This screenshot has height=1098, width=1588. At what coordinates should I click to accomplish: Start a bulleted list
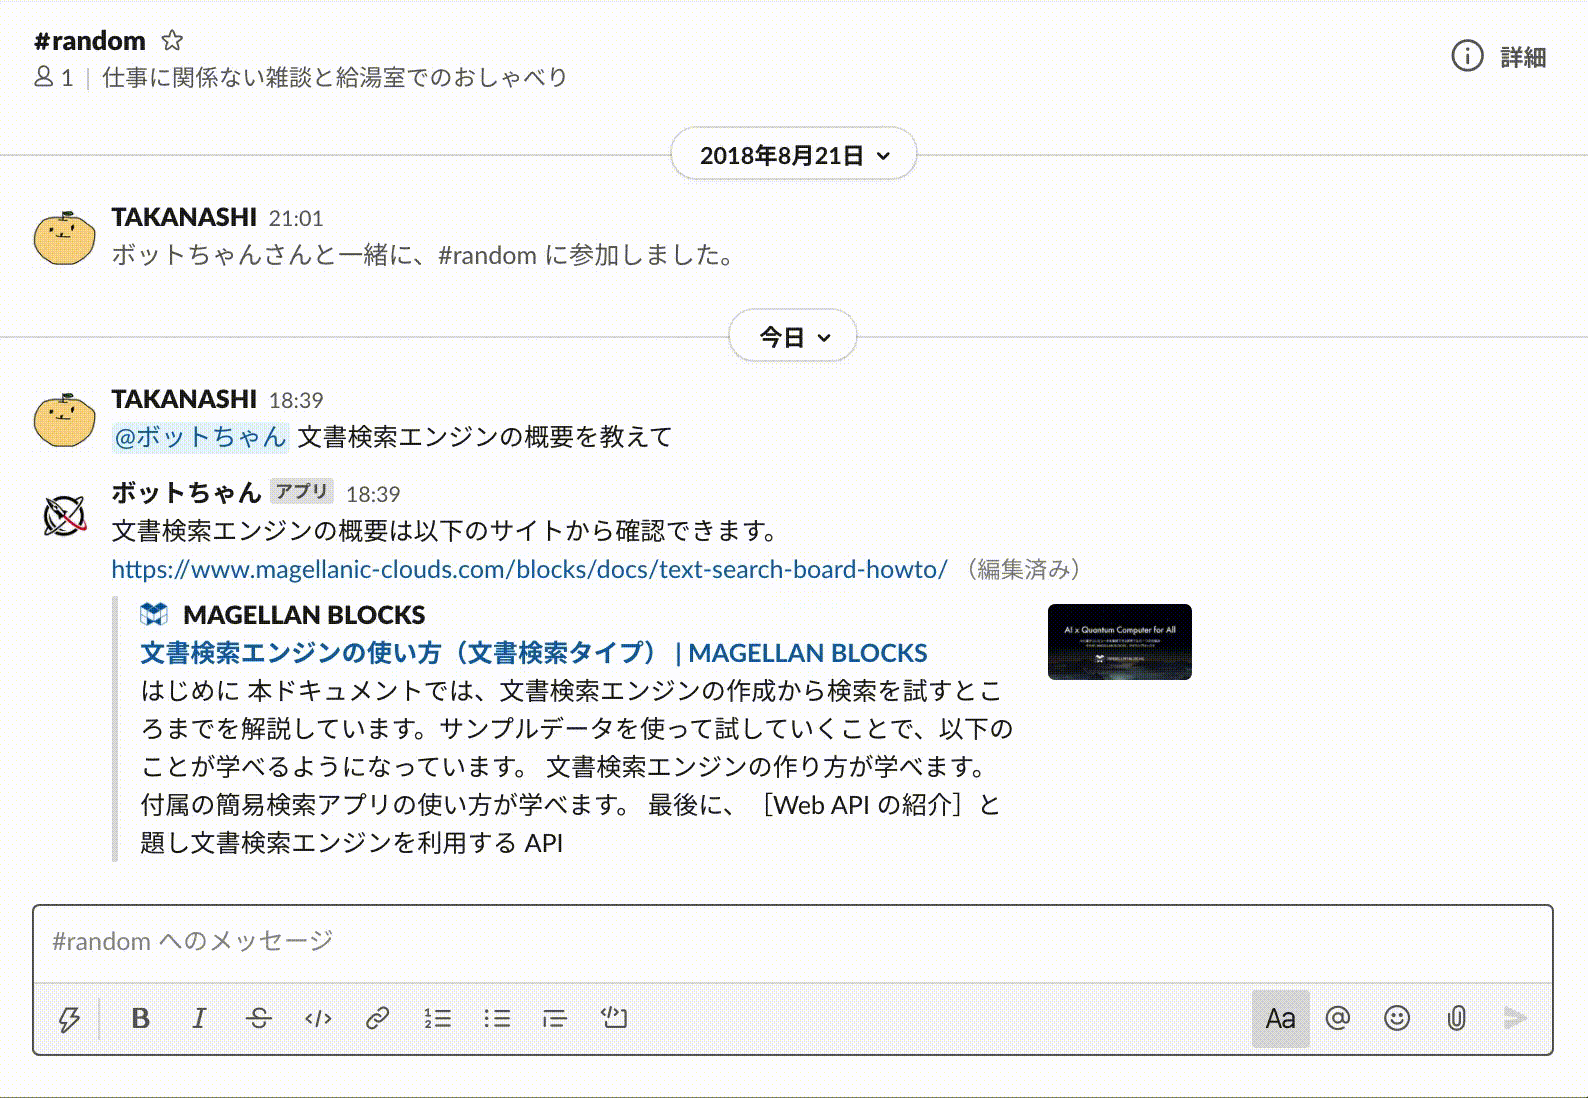pyautogui.click(x=496, y=1018)
